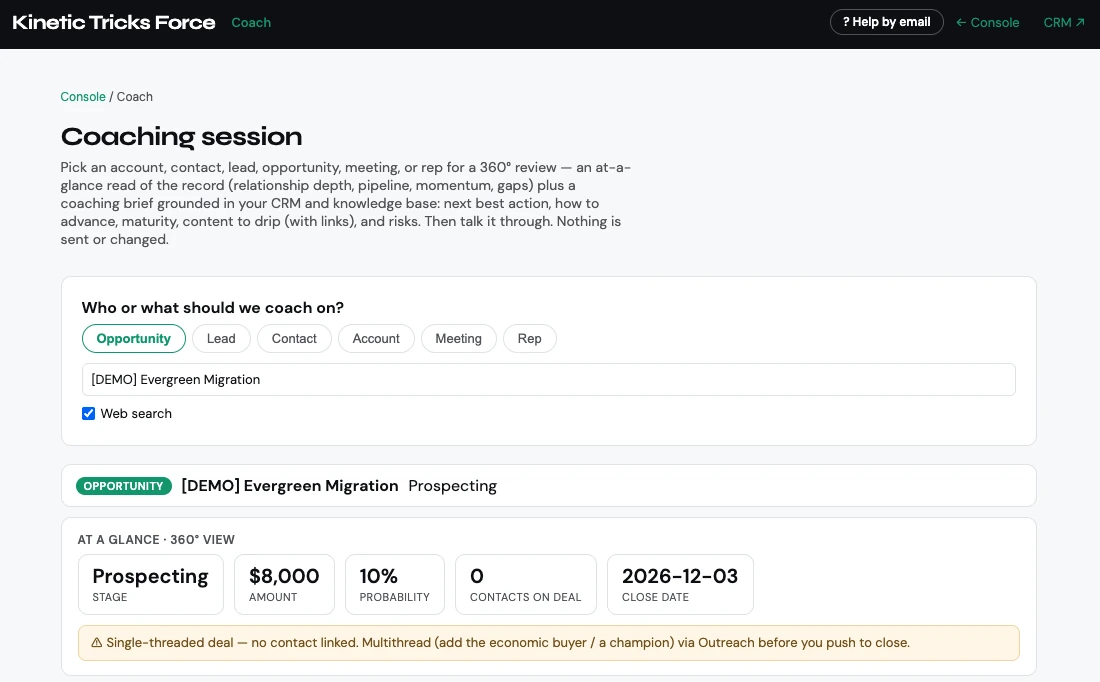The height and width of the screenshot is (682, 1100).
Task: Click the Prospecting status beside record title
Action: click(x=452, y=486)
